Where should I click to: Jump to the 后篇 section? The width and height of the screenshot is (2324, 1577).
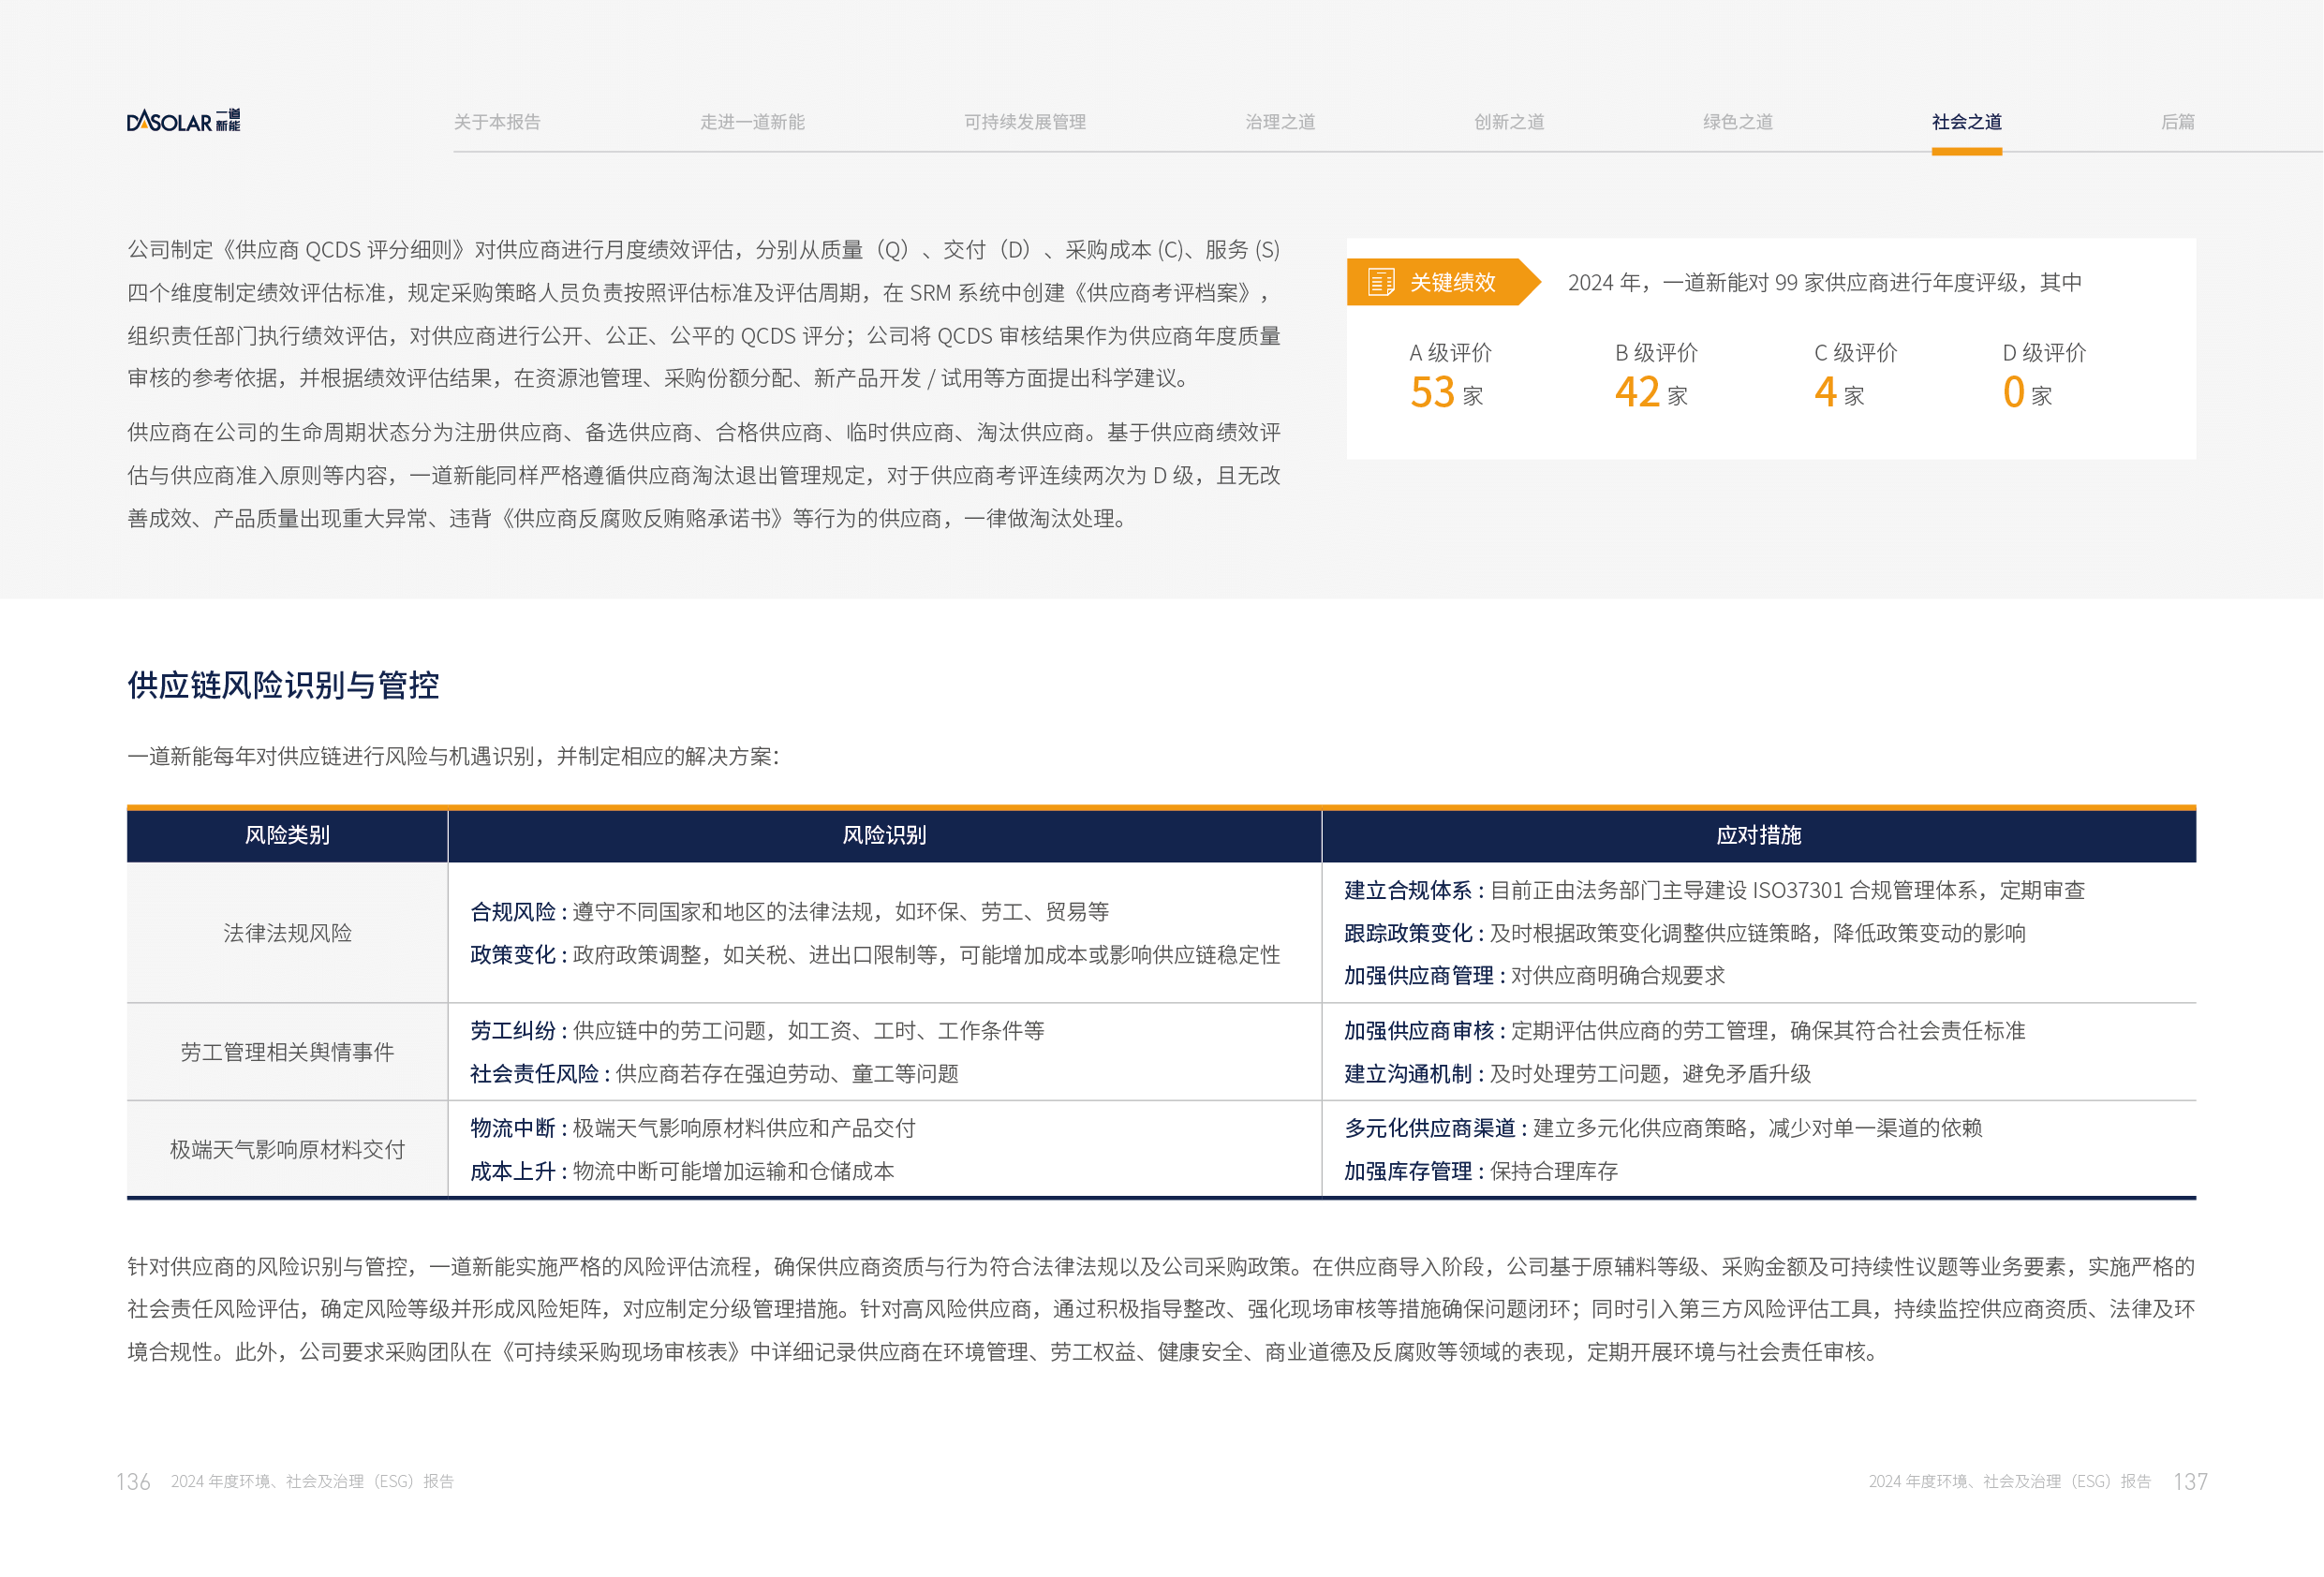tap(2177, 122)
